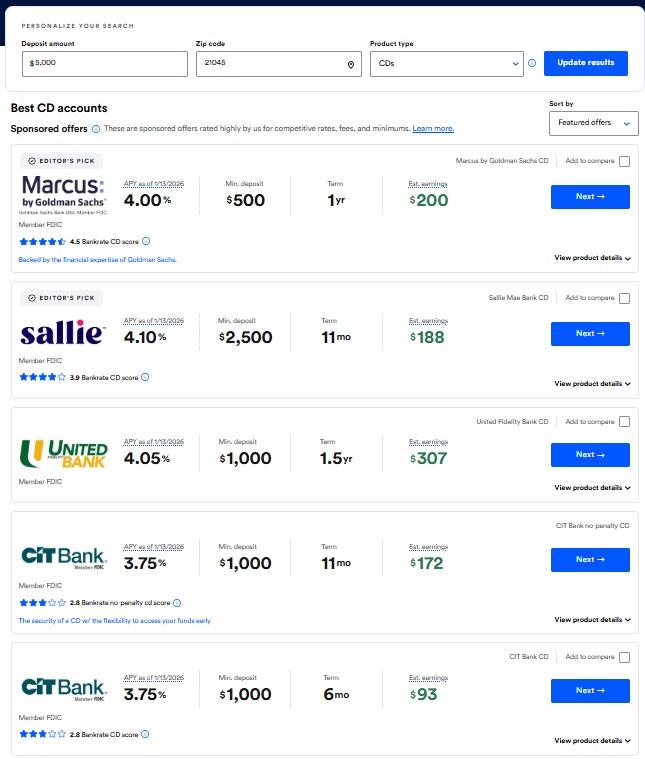This screenshot has height=759, width=645.
Task: Open the Learn more link
Action: [x=433, y=129]
